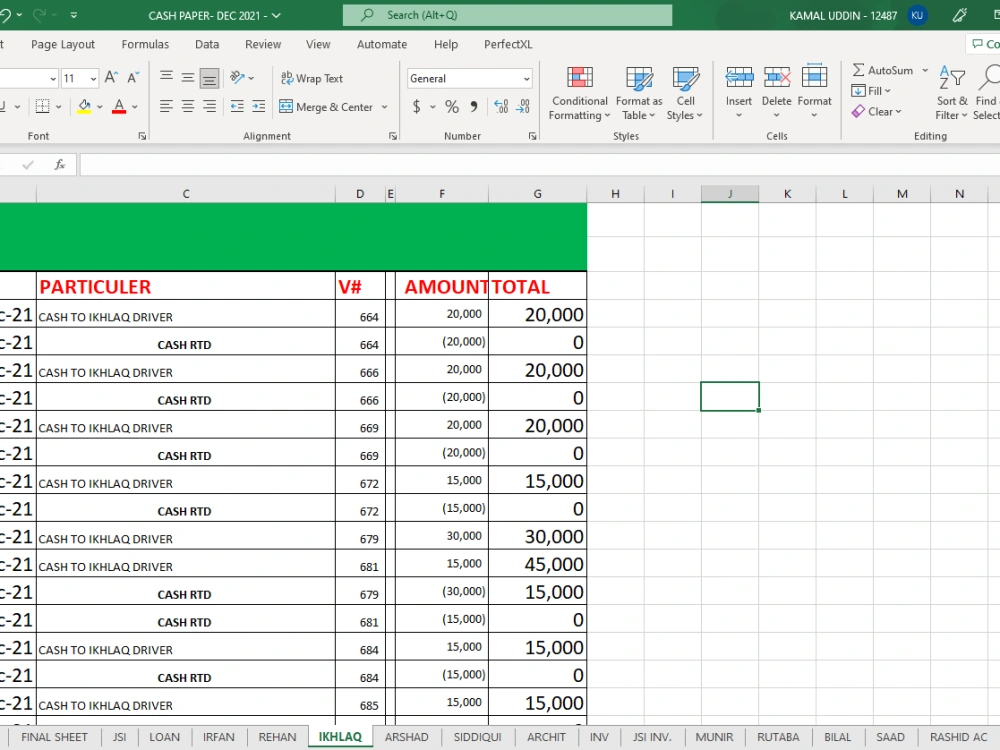Toggle Wrap Text

click(312, 78)
